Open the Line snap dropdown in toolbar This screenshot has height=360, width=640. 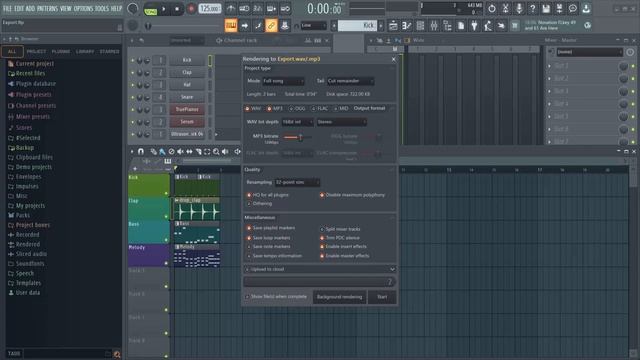tap(314, 26)
